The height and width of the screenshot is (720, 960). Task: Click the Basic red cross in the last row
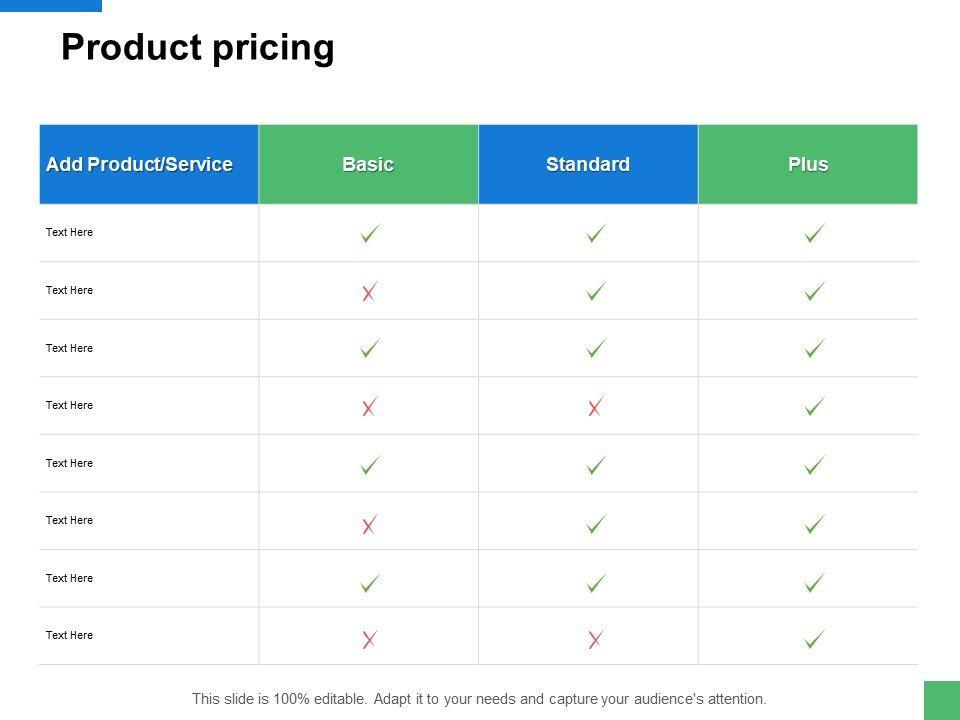pos(369,639)
